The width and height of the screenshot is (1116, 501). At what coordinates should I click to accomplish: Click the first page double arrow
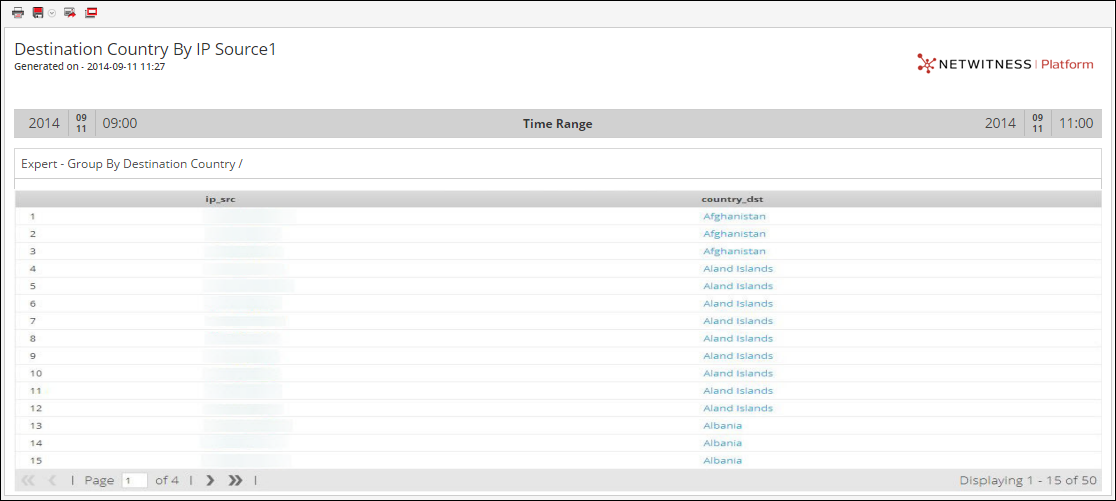coord(28,480)
